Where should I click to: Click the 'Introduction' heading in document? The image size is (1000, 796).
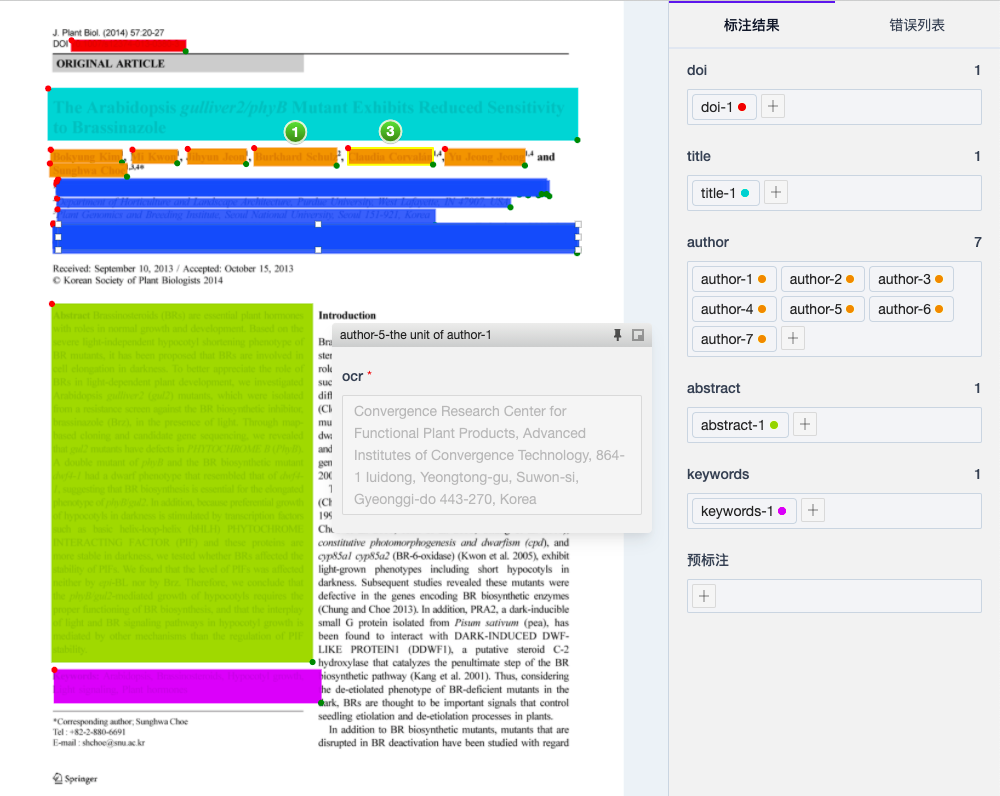(347, 315)
